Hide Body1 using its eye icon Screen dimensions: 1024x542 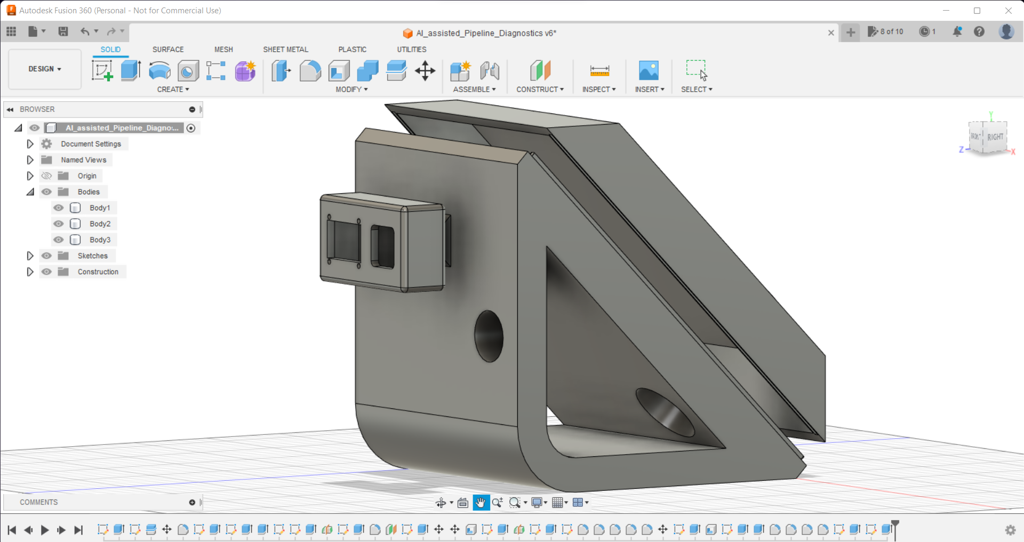pos(59,208)
